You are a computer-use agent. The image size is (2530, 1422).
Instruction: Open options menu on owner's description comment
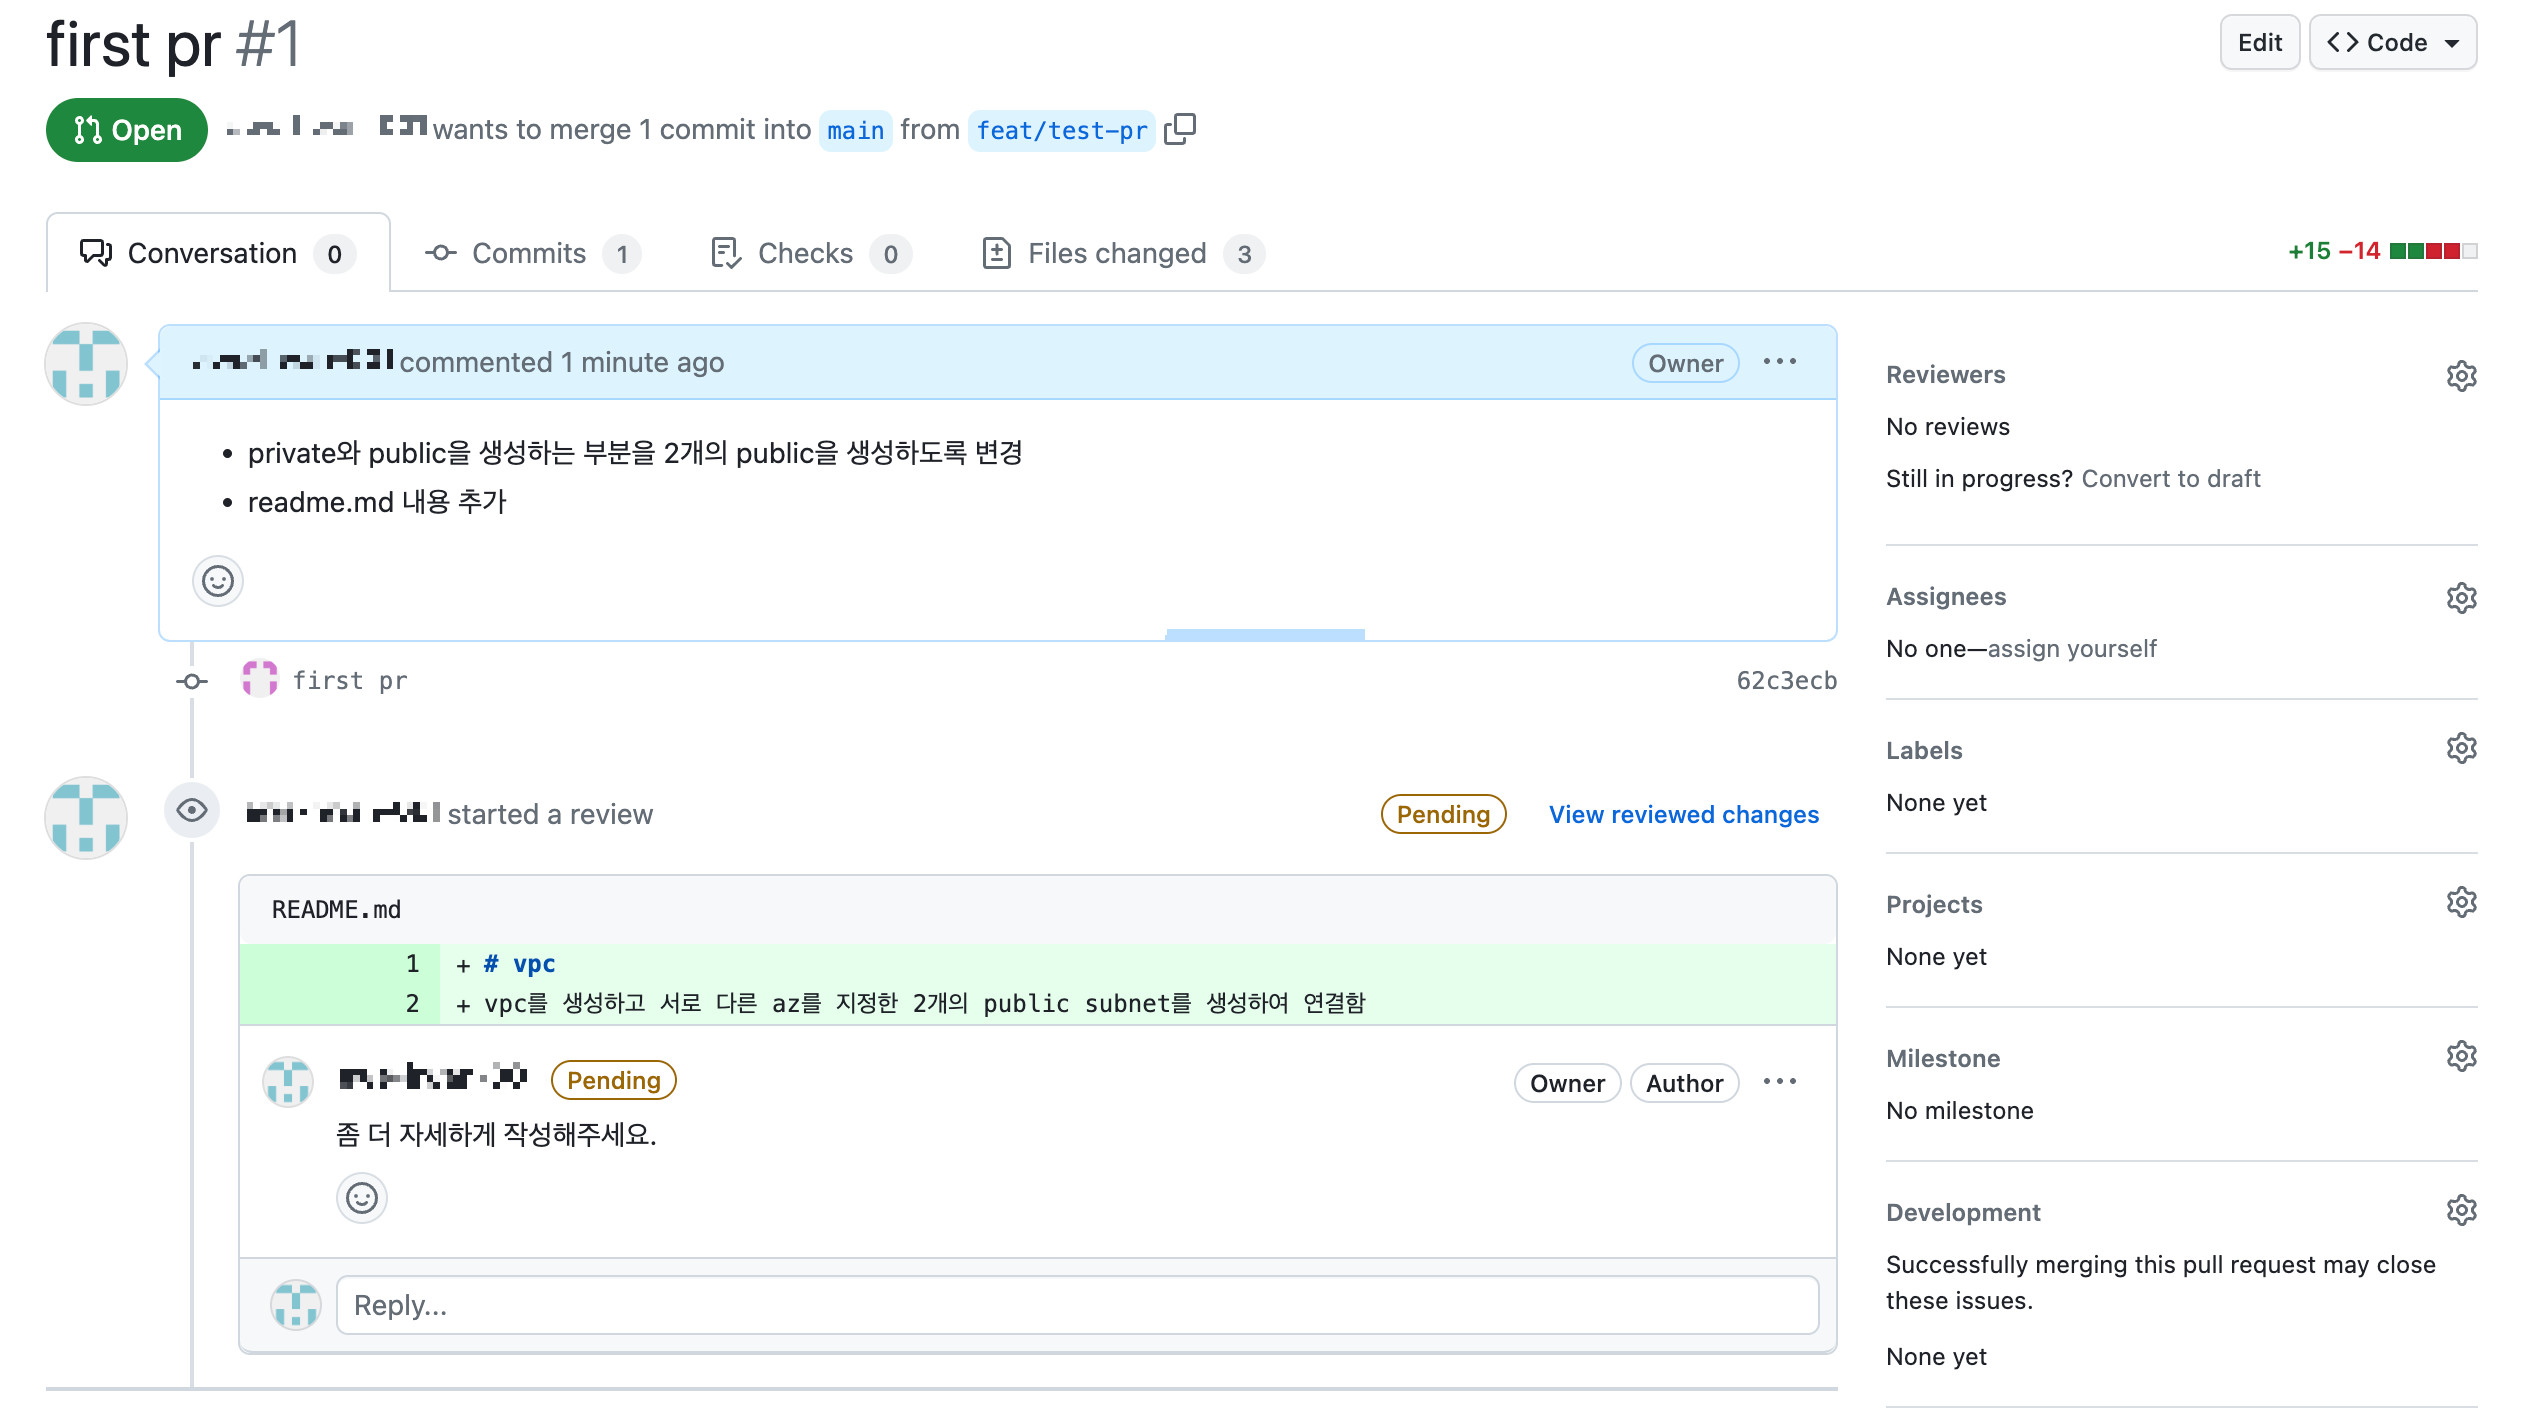pos(1779,362)
